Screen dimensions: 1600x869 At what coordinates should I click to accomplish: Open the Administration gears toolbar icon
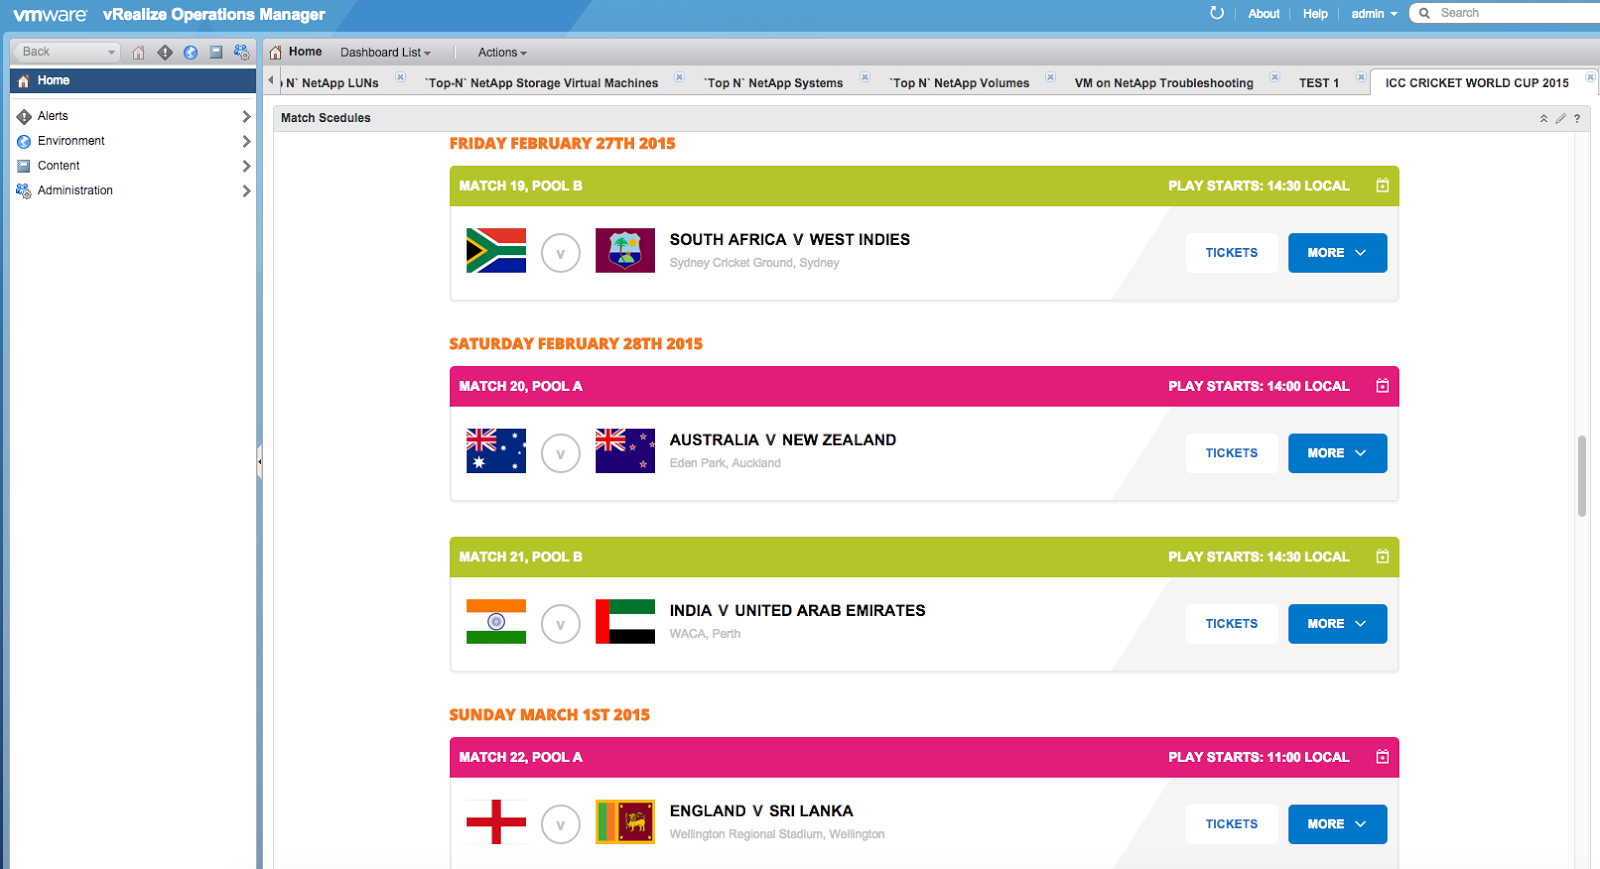(241, 52)
